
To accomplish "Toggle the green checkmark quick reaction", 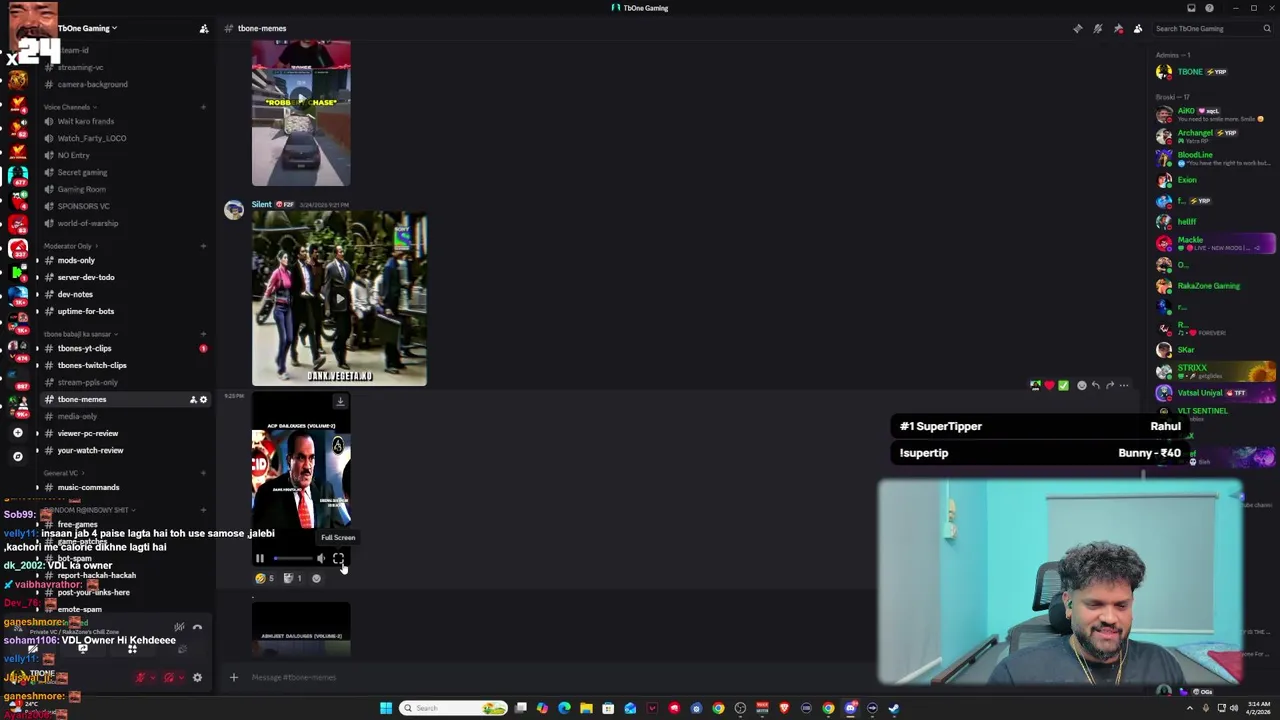I will (x=1063, y=385).
